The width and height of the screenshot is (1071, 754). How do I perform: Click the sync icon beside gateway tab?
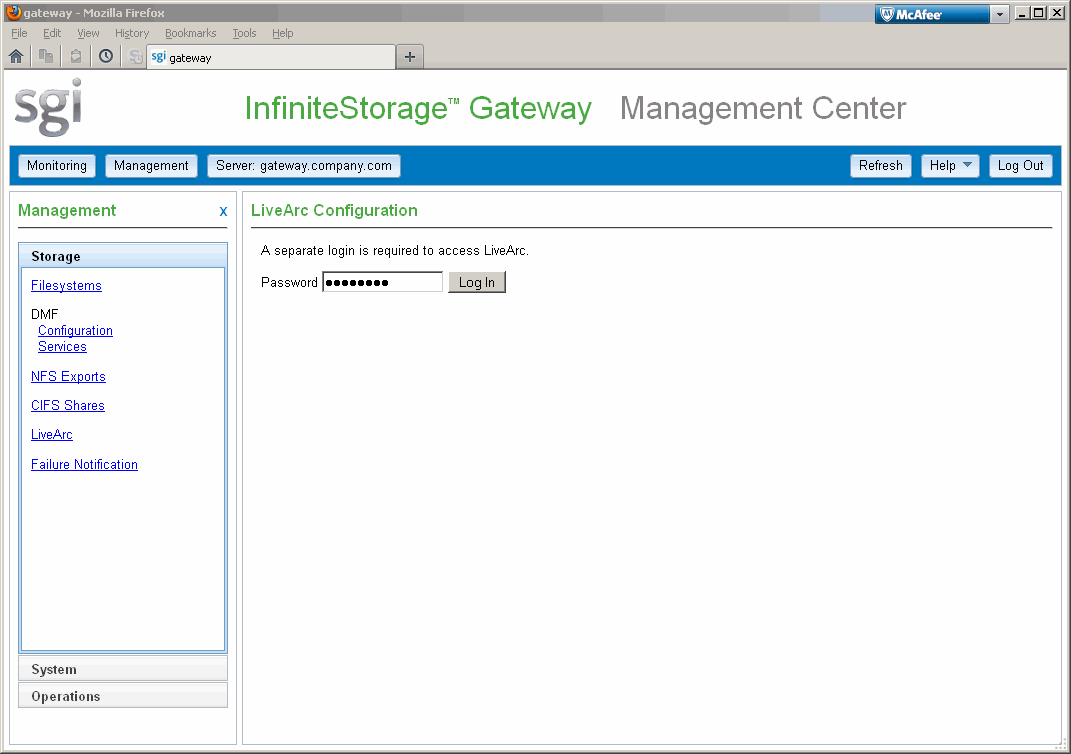tap(136, 57)
